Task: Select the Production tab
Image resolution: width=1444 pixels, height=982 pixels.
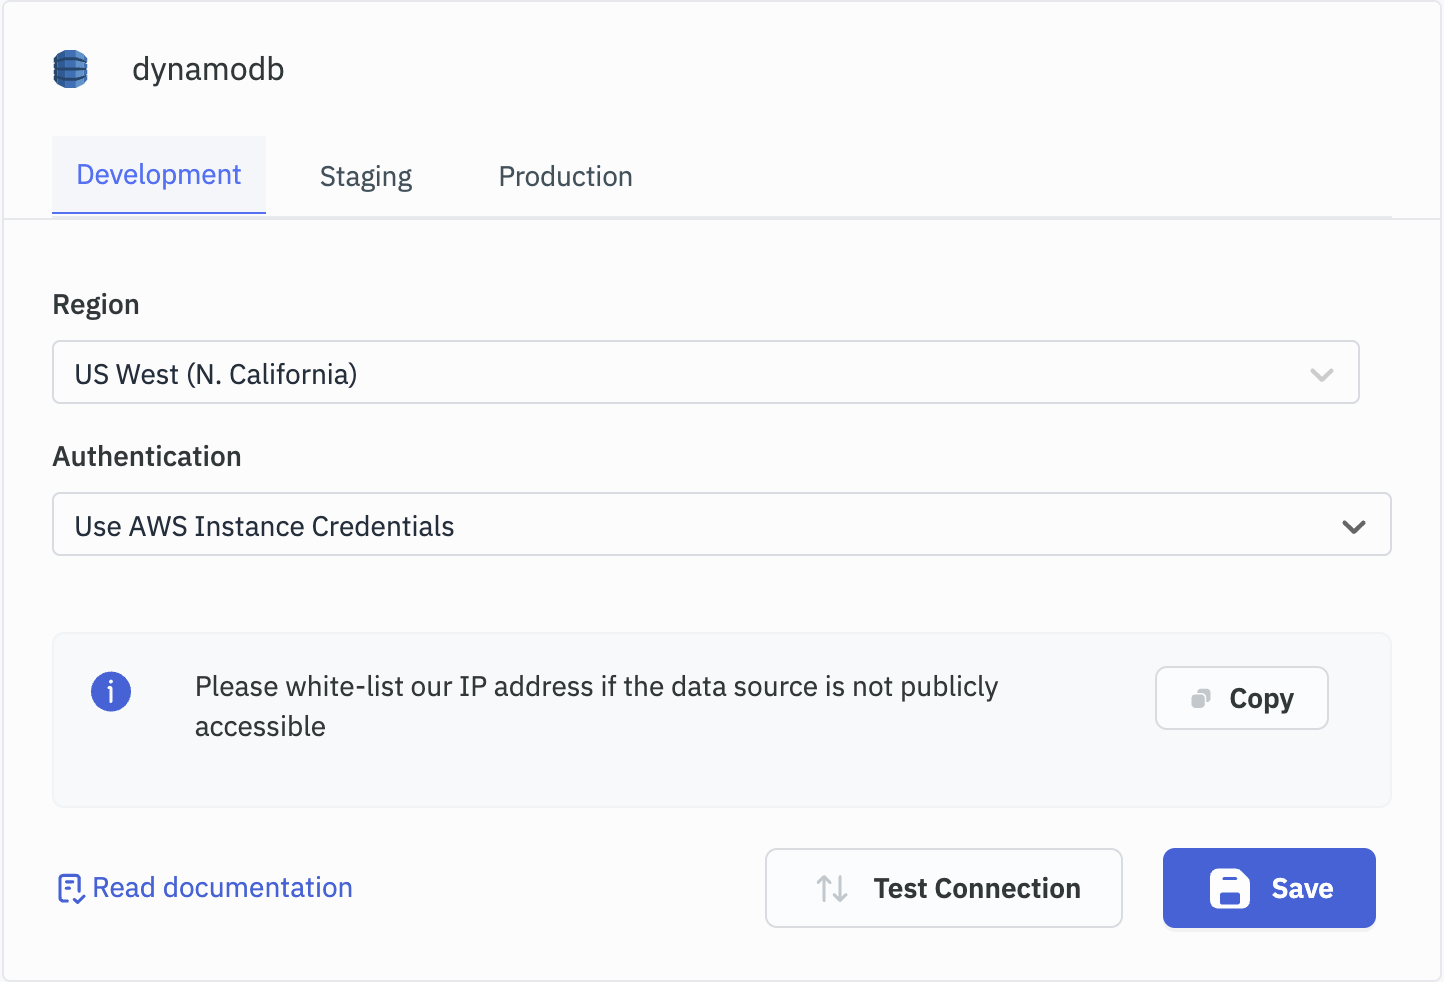Action: click(x=565, y=177)
